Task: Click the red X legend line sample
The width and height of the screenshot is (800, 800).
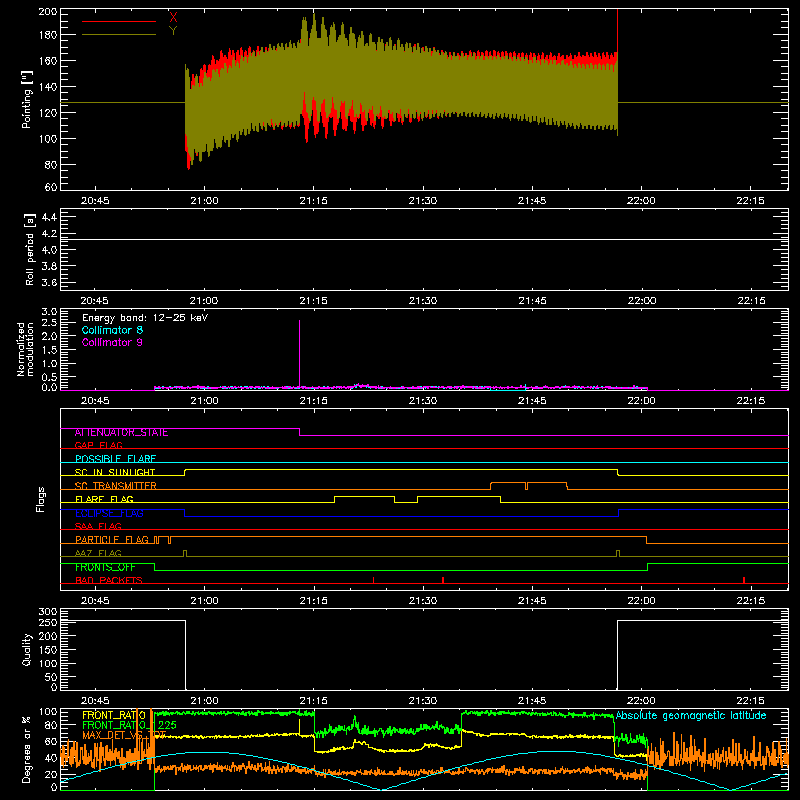Action: (x=119, y=21)
